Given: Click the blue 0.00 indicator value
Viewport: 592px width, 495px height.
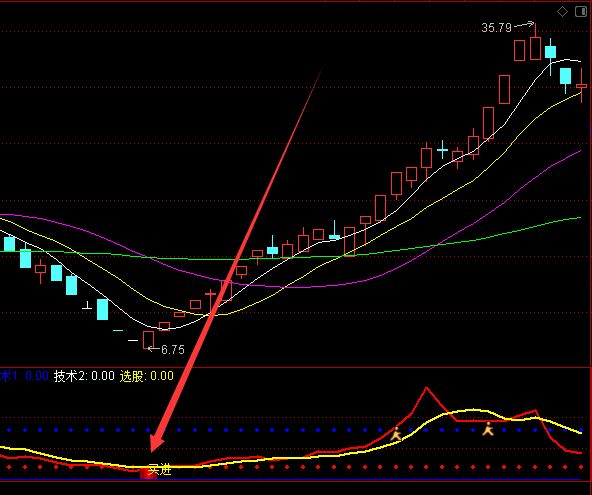Looking at the screenshot, I should (x=37, y=376).
